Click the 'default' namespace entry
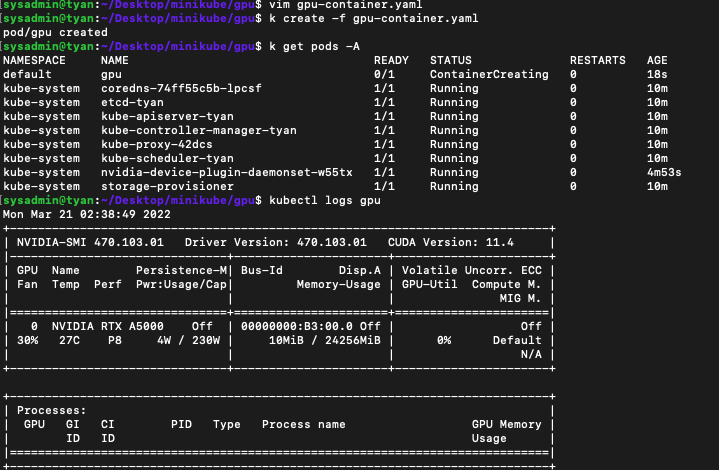The image size is (719, 470). pyautogui.click(x=27, y=74)
